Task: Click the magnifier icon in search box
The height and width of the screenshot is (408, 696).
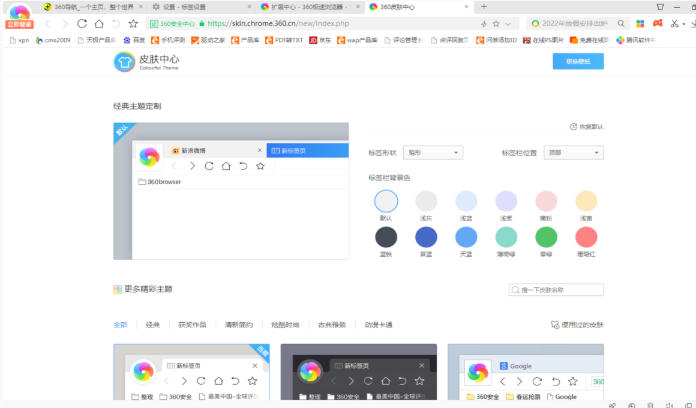Action: coord(621,24)
